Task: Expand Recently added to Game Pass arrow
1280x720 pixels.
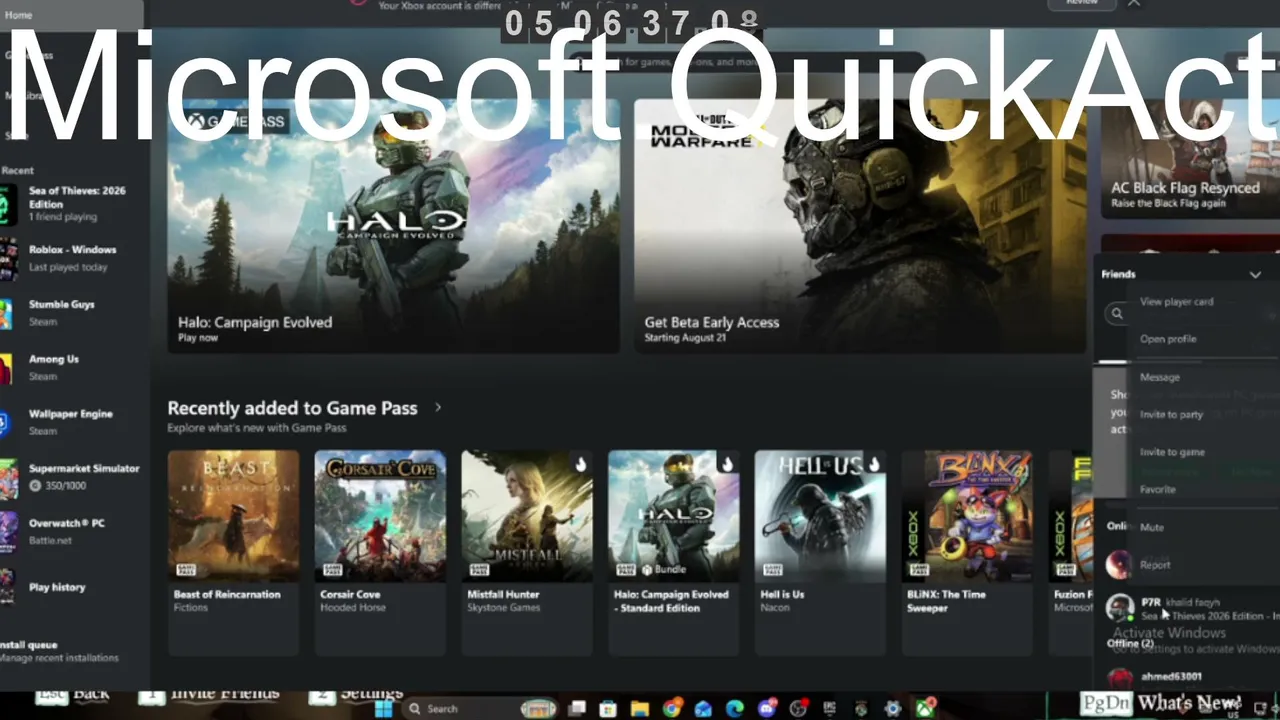Action: 438,407
